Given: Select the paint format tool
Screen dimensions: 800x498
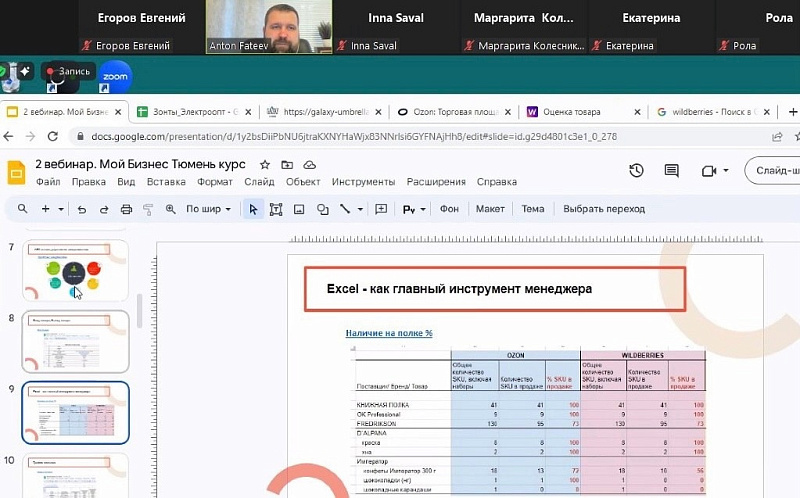Looking at the screenshot, I should 148,209.
